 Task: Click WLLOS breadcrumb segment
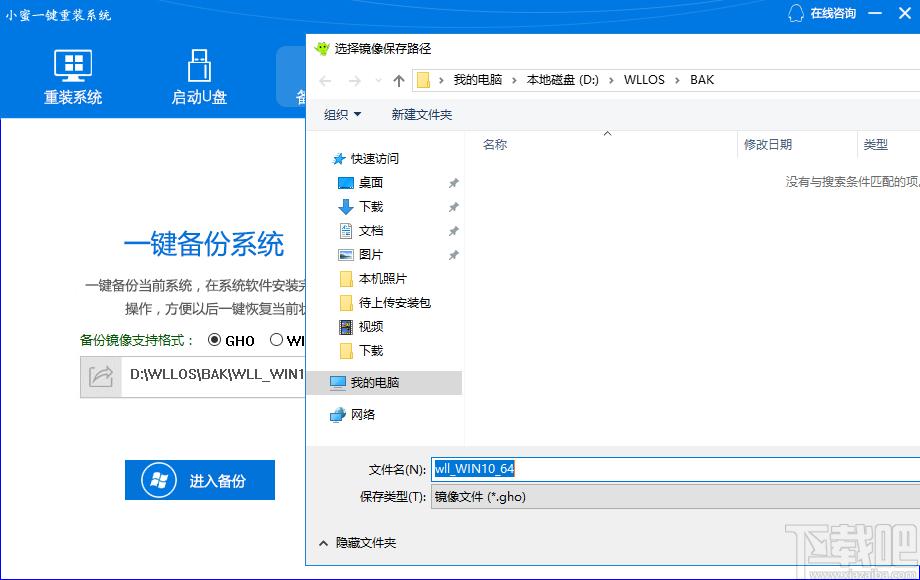tap(644, 80)
